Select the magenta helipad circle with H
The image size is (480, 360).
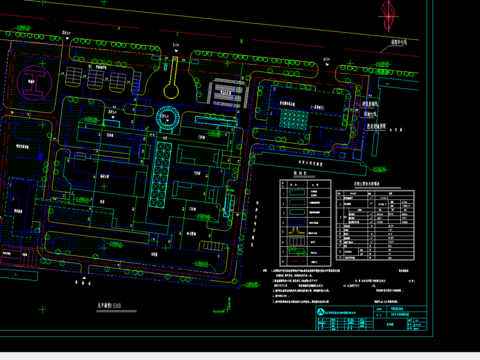[x=34, y=82]
